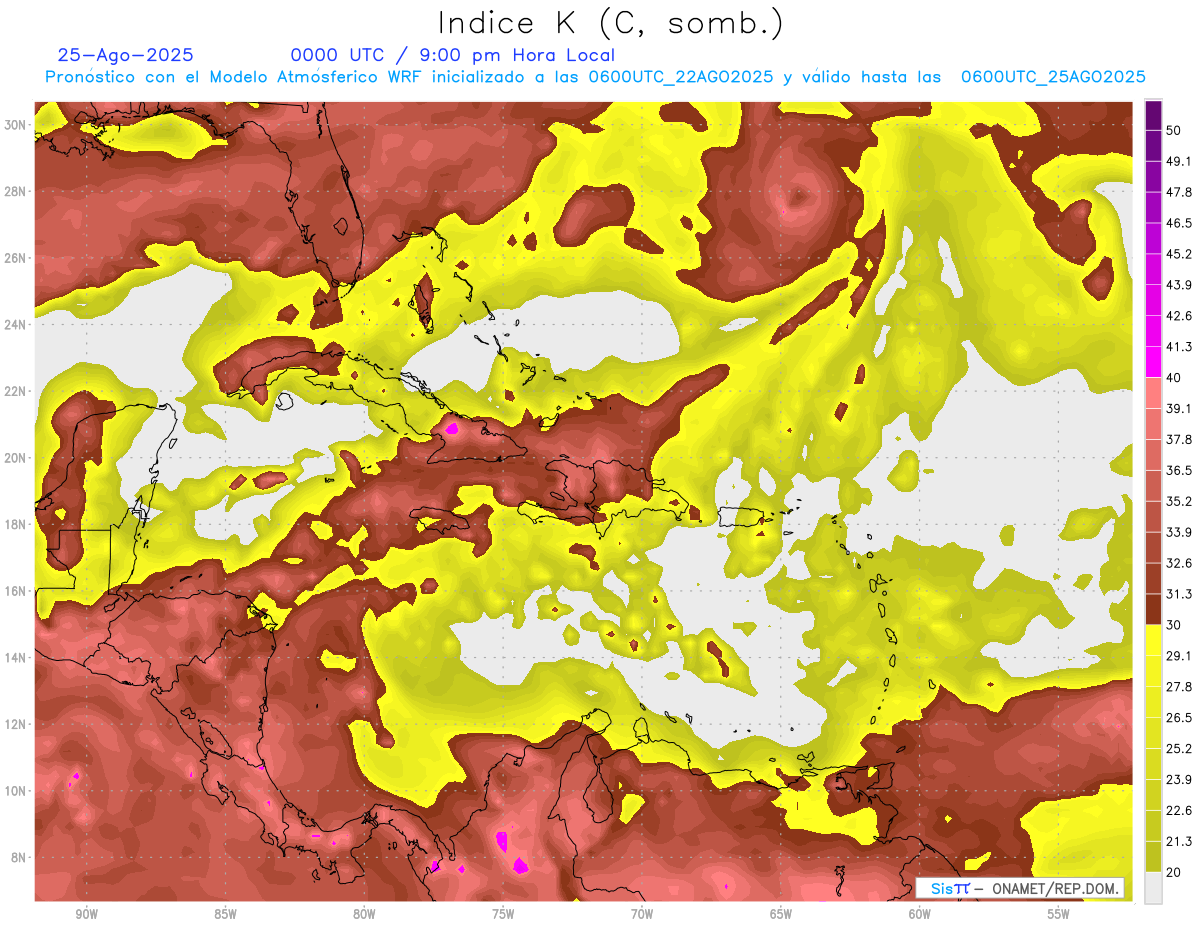Click the colorbar value 31.3
The width and height of the screenshot is (1200, 927).
pyautogui.click(x=1179, y=594)
